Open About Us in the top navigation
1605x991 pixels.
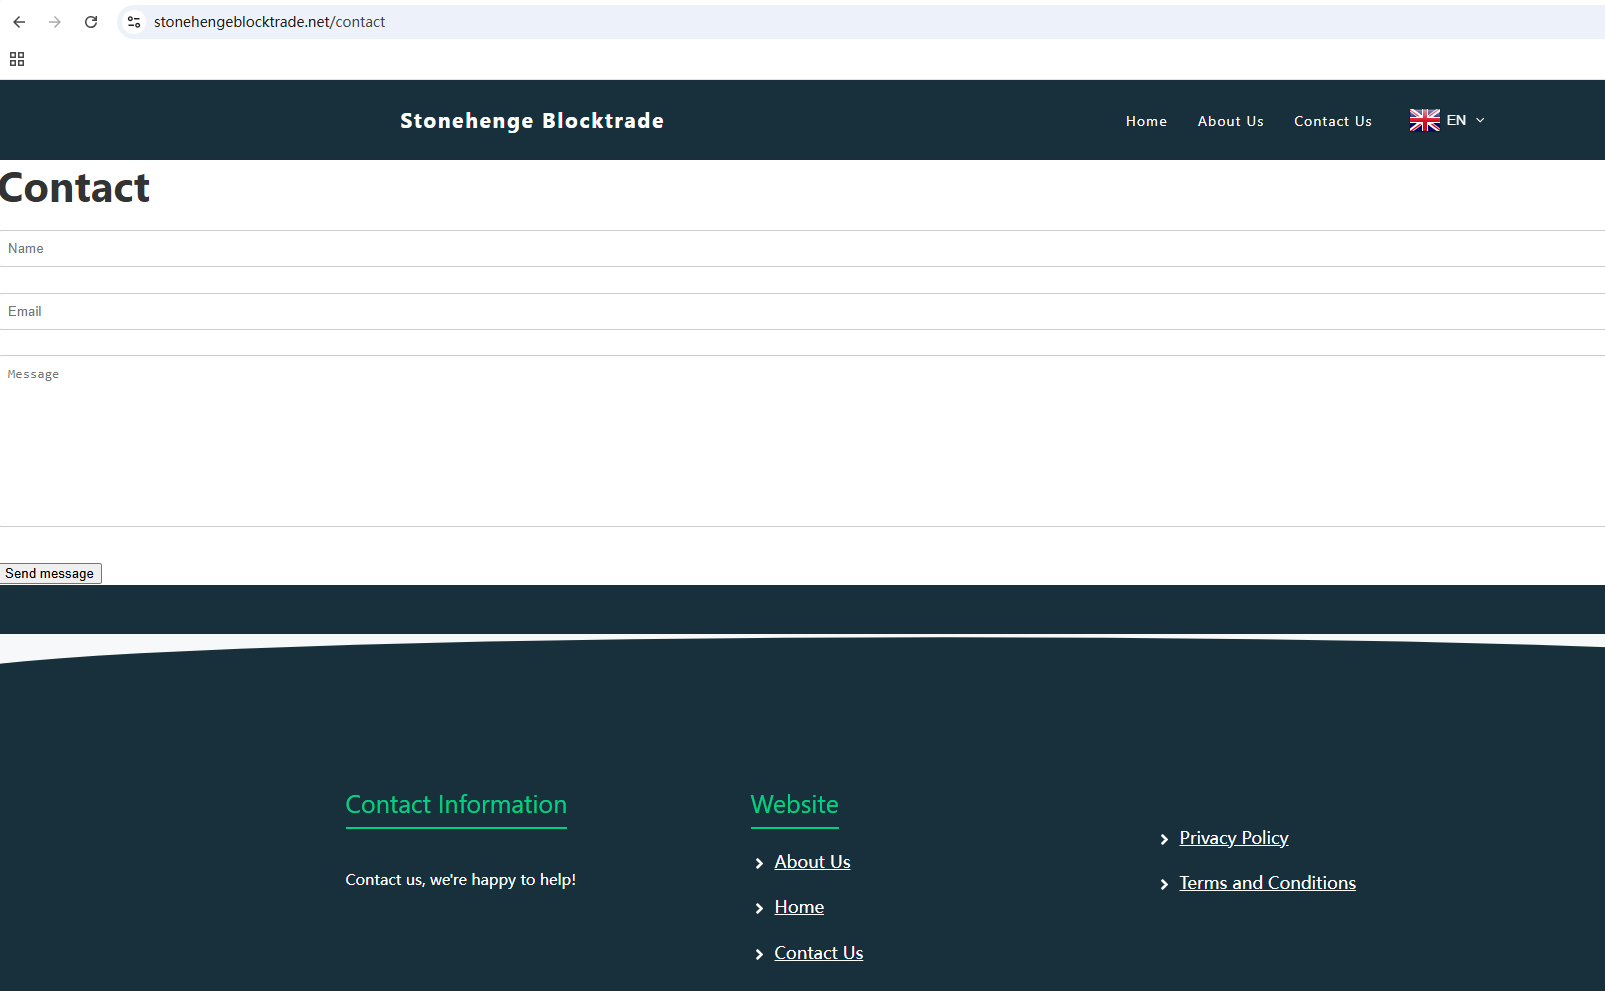tap(1230, 121)
